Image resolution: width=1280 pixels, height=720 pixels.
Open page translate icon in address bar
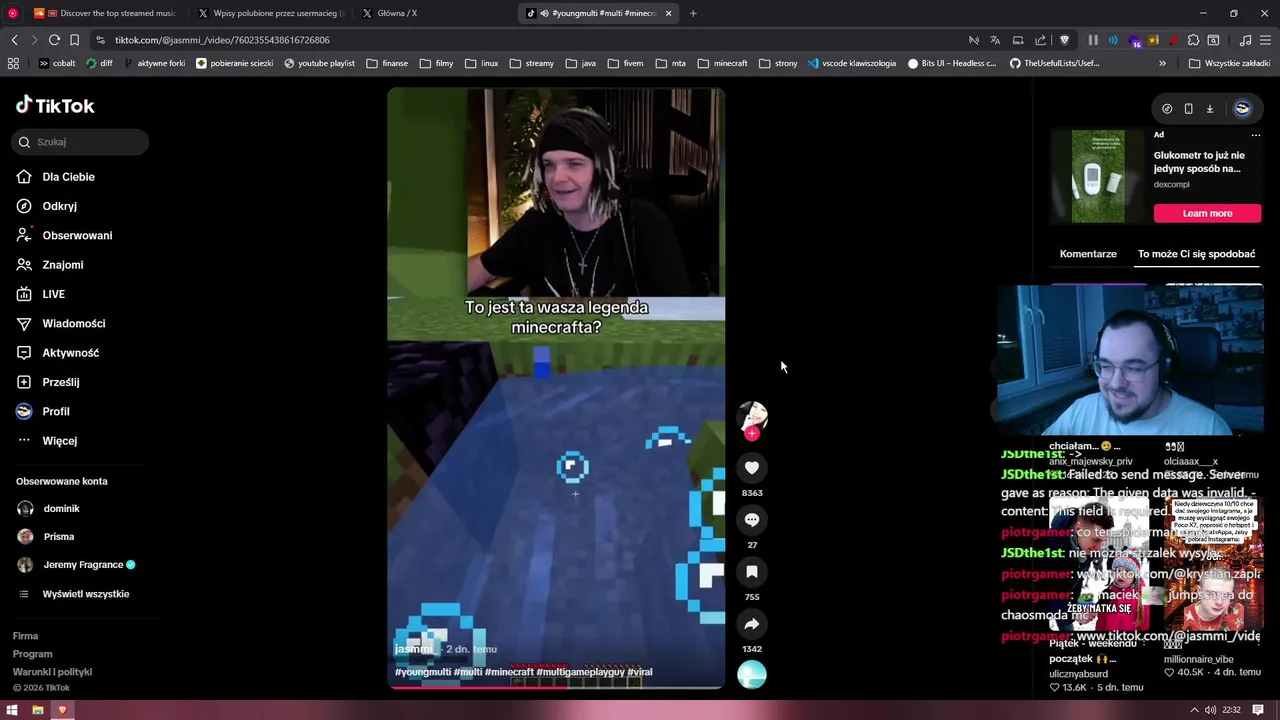pyautogui.click(x=995, y=40)
